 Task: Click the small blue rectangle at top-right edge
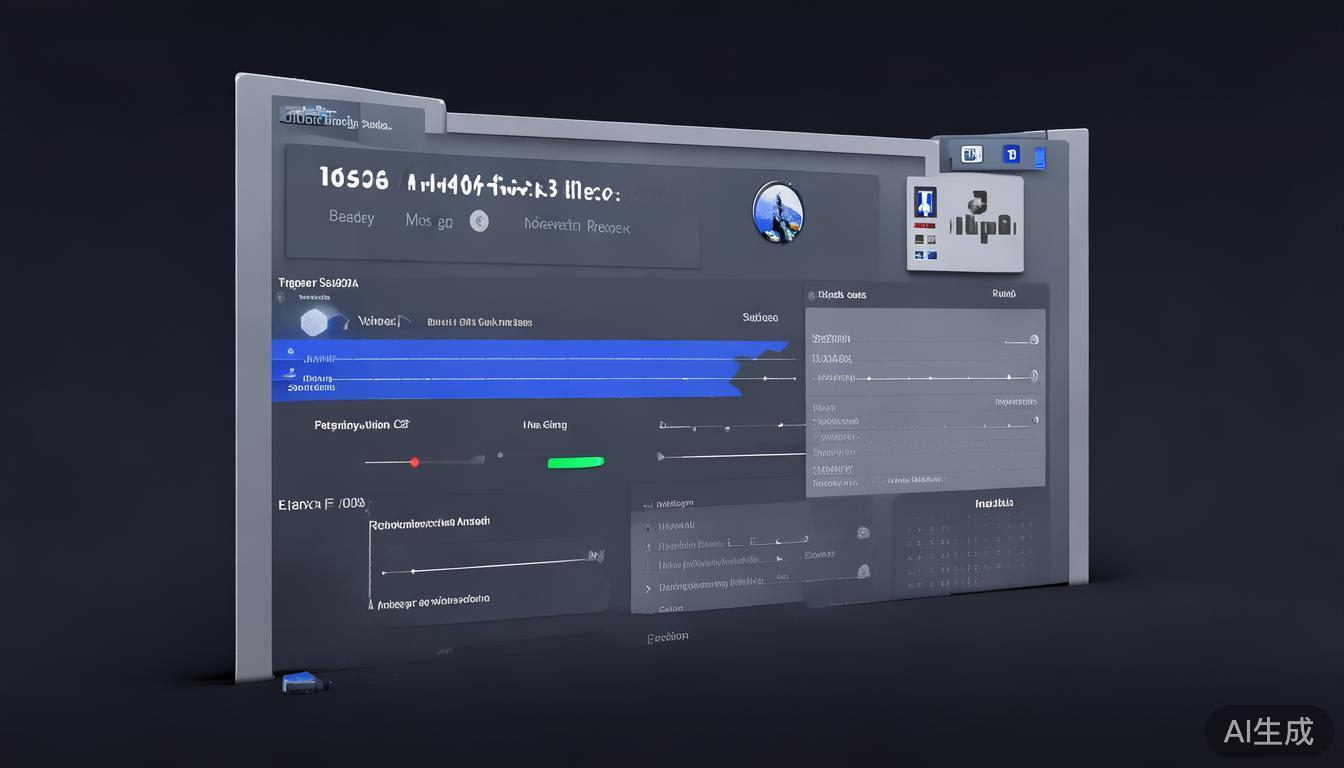click(x=1039, y=157)
